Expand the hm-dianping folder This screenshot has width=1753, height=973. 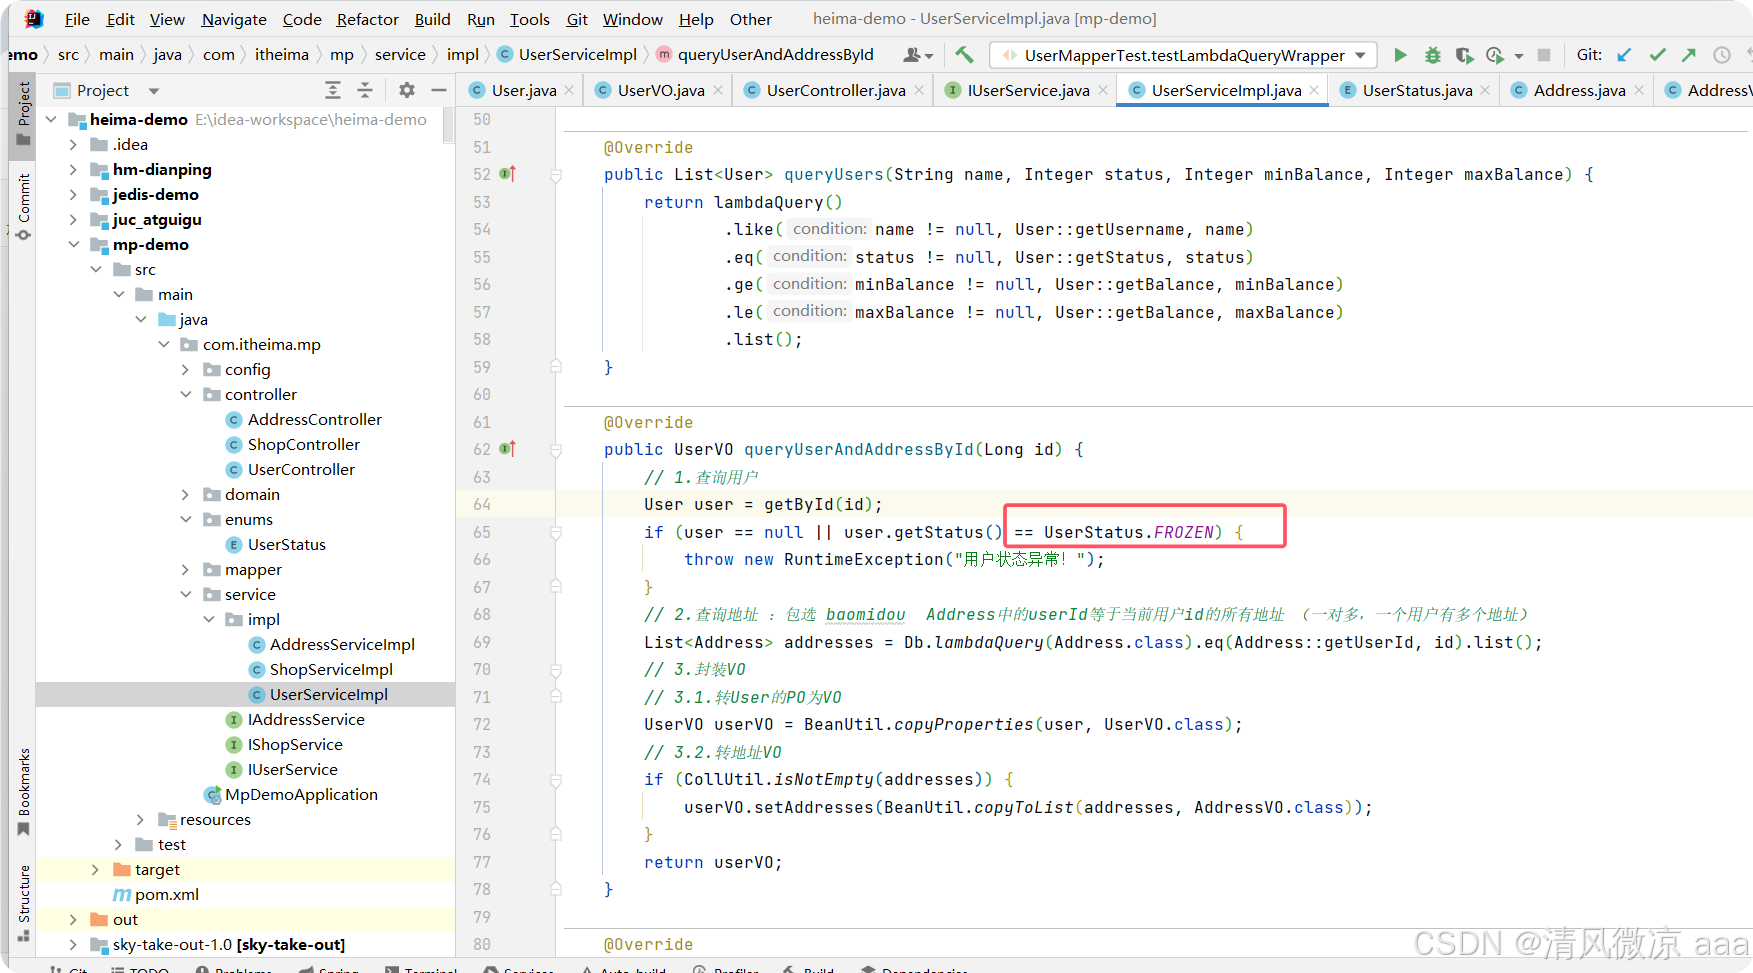pyautogui.click(x=73, y=170)
